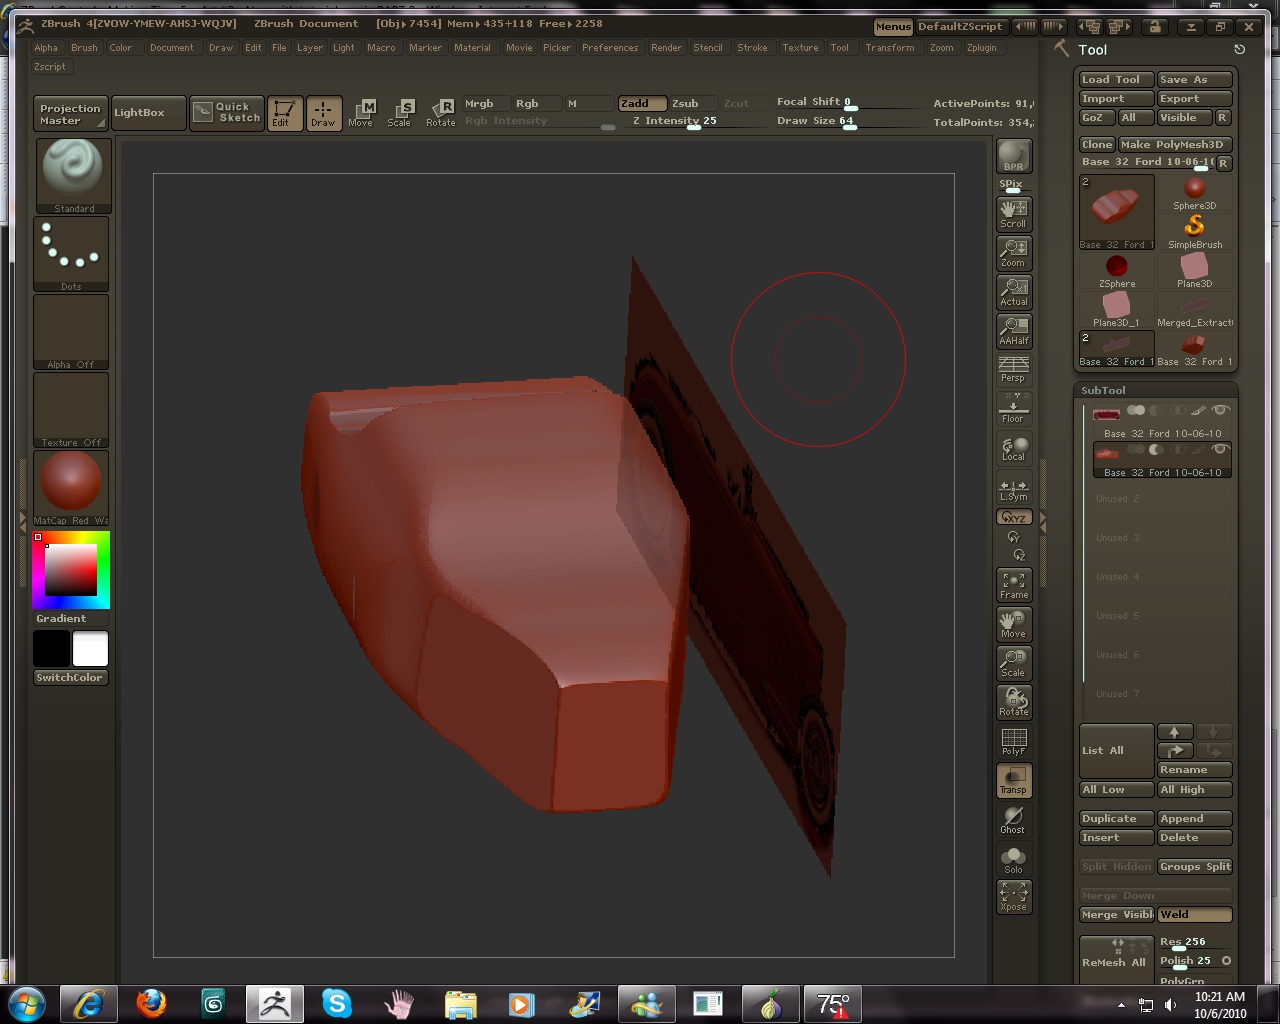Screen dimensions: 1280x1024
Task: Click the Groups Split button
Action: (1195, 867)
